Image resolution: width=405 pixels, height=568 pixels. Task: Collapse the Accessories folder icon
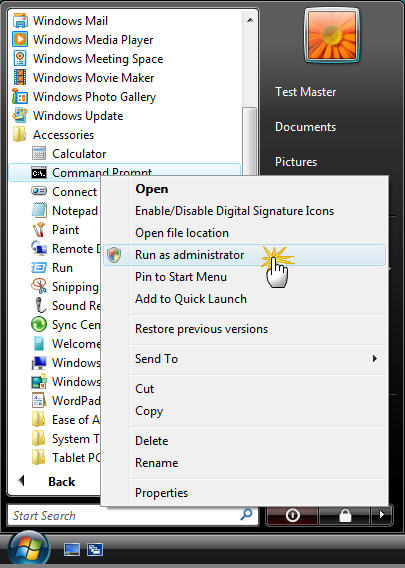(x=20, y=134)
